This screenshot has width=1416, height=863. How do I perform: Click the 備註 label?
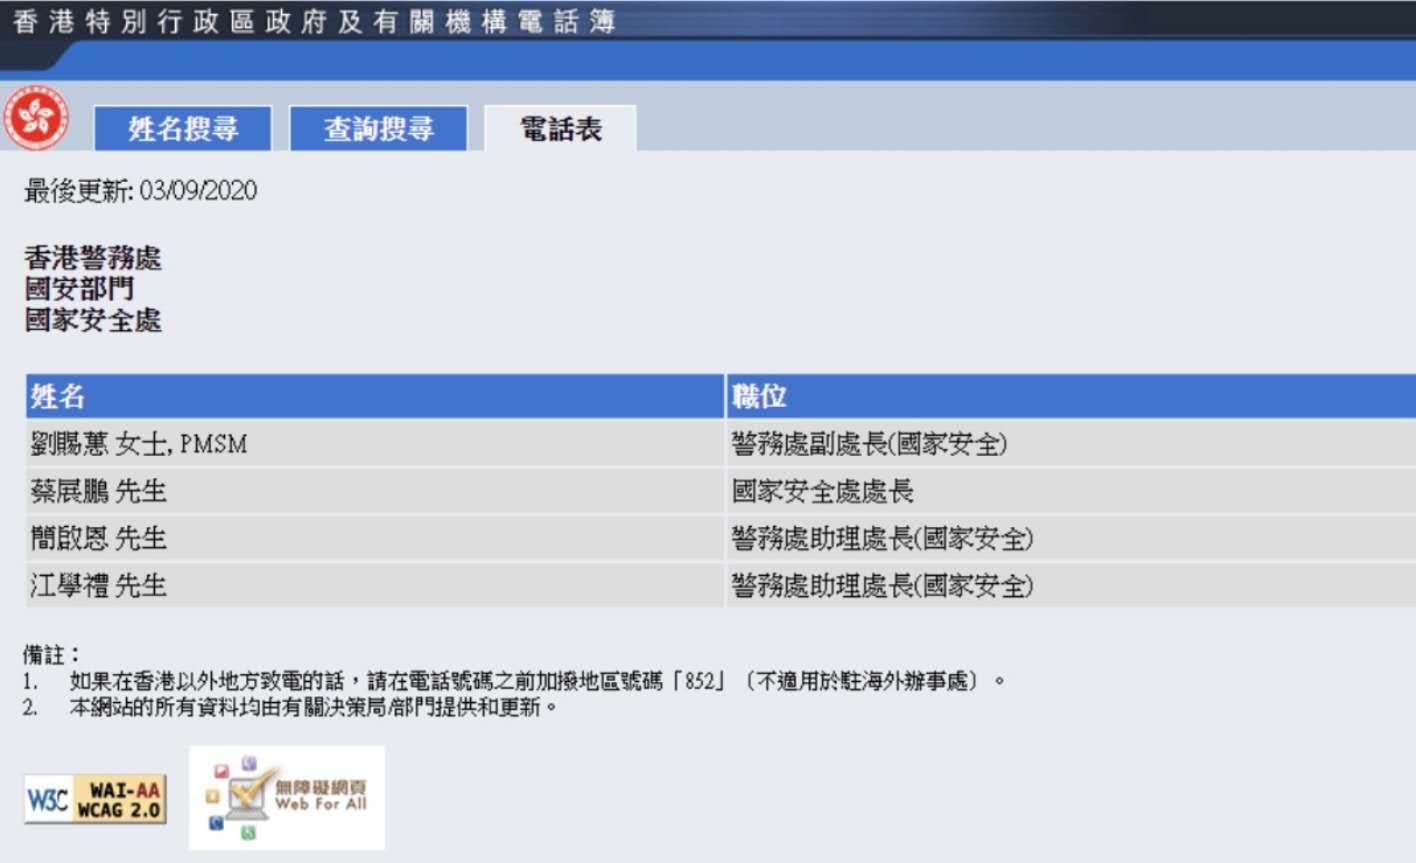tap(52, 656)
